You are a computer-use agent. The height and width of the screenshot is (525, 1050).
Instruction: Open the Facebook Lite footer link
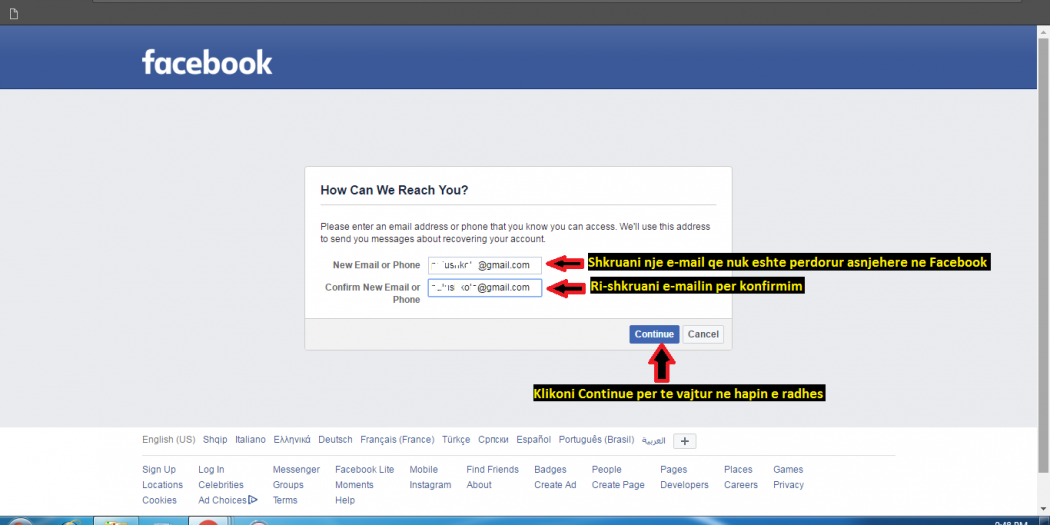365,469
